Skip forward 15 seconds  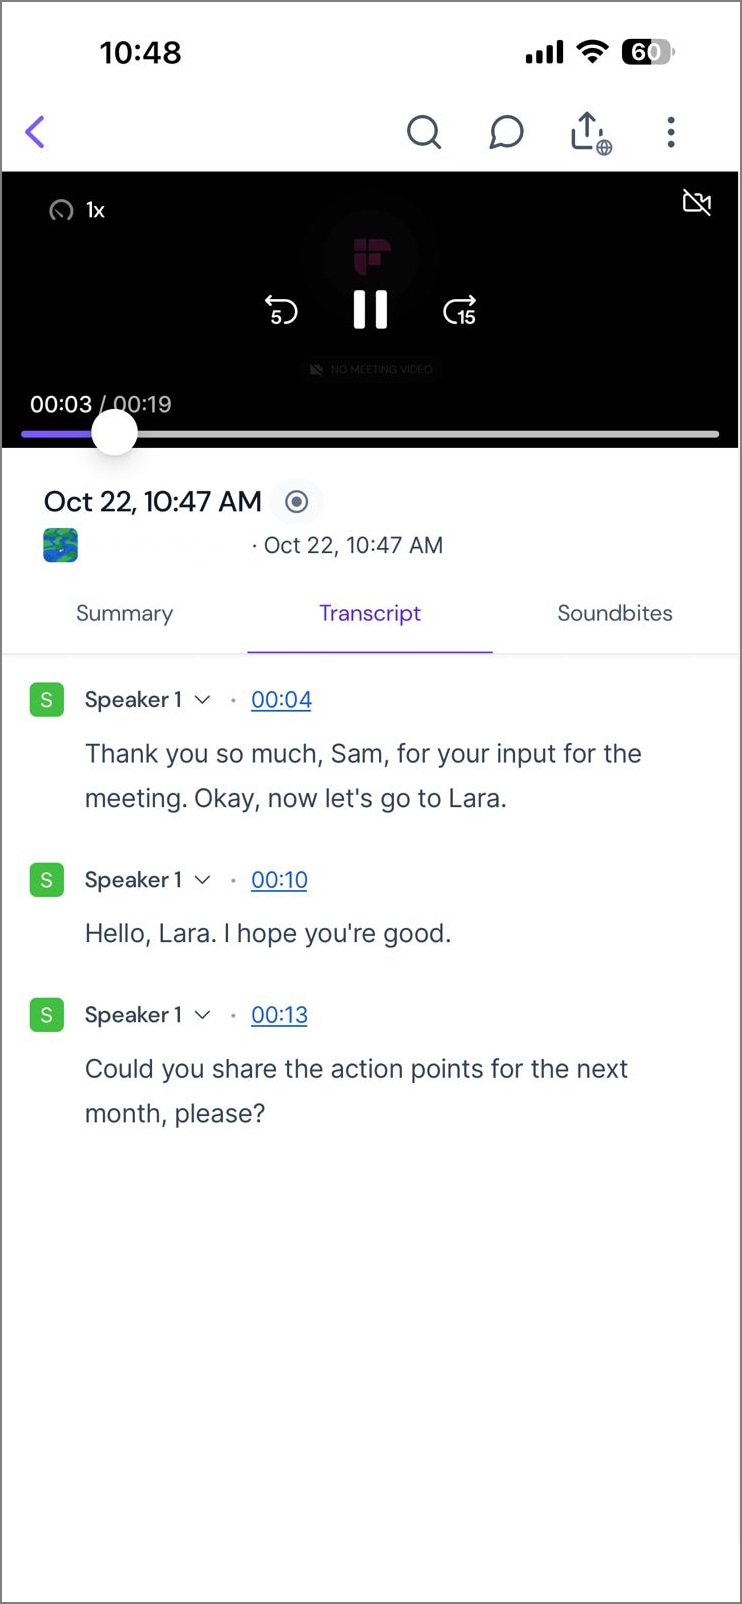pyautogui.click(x=459, y=310)
